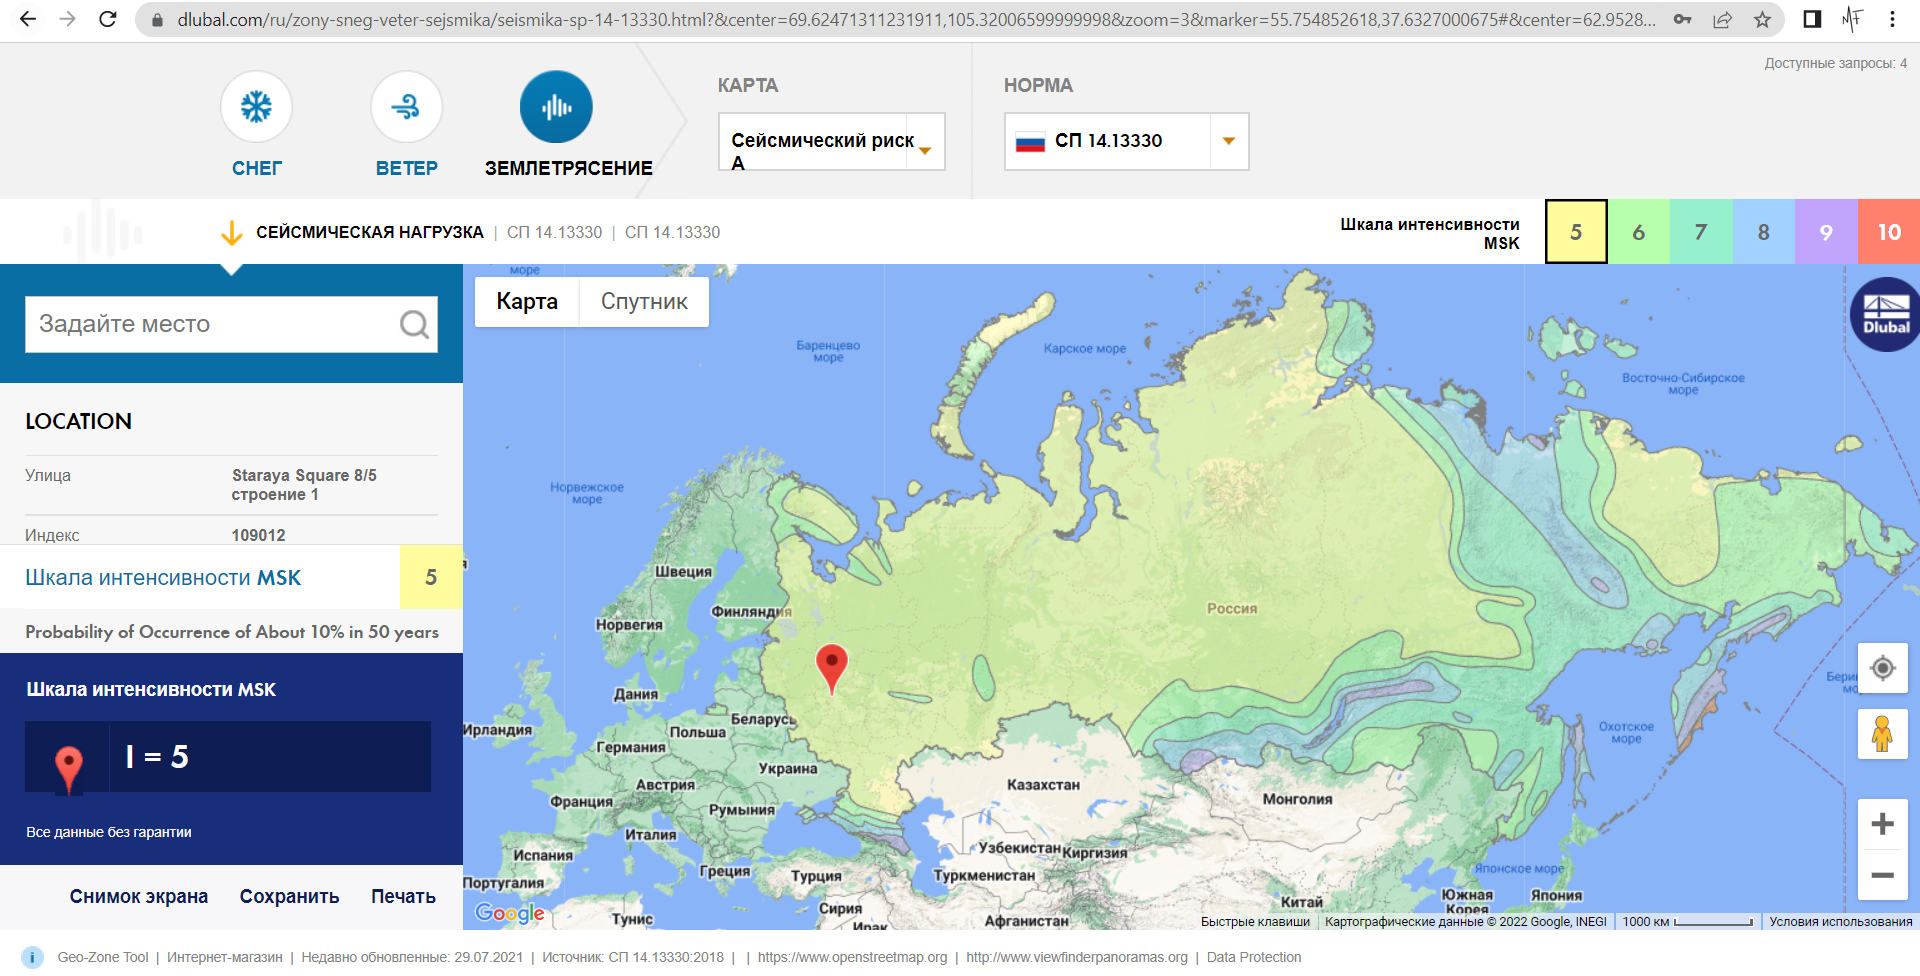The image size is (1920, 976).
Task: Click Сохранить button
Action: click(289, 896)
